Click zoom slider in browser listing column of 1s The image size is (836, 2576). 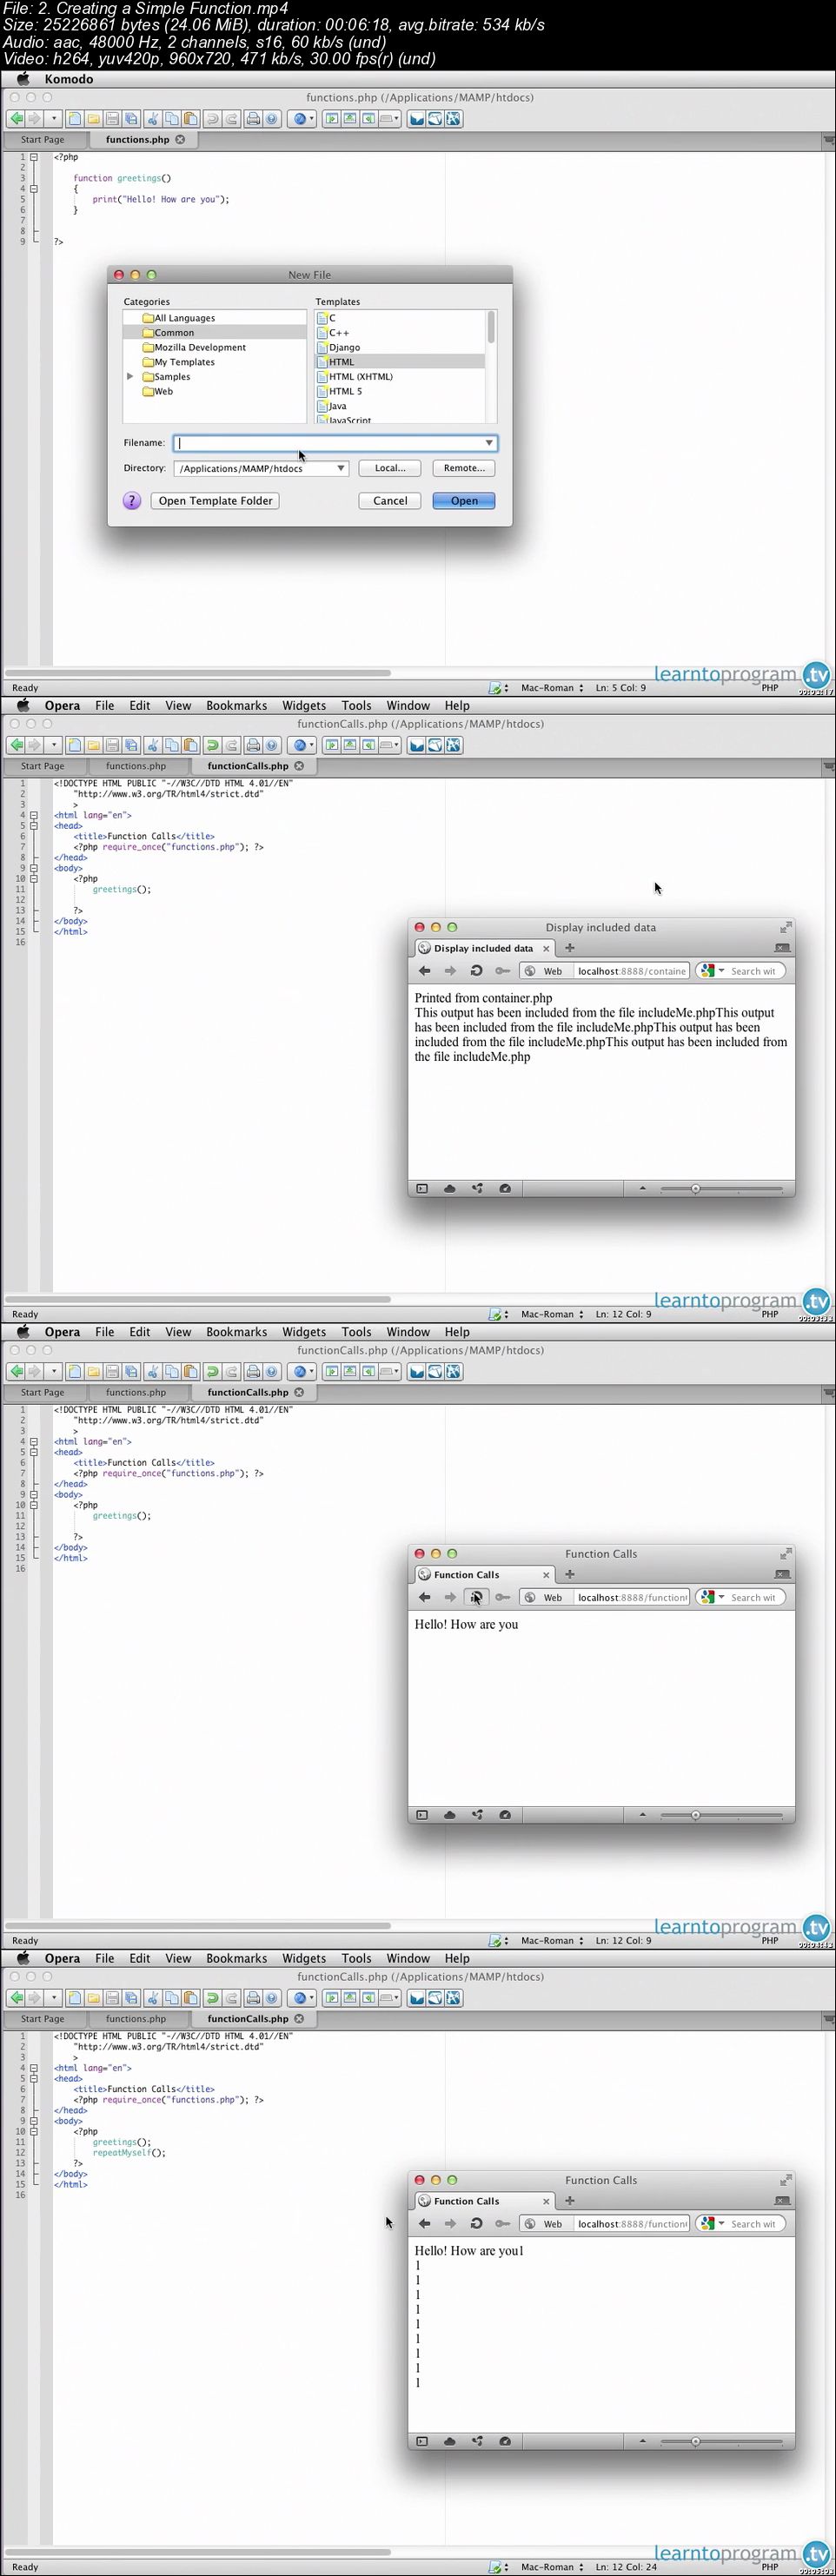722,2441
